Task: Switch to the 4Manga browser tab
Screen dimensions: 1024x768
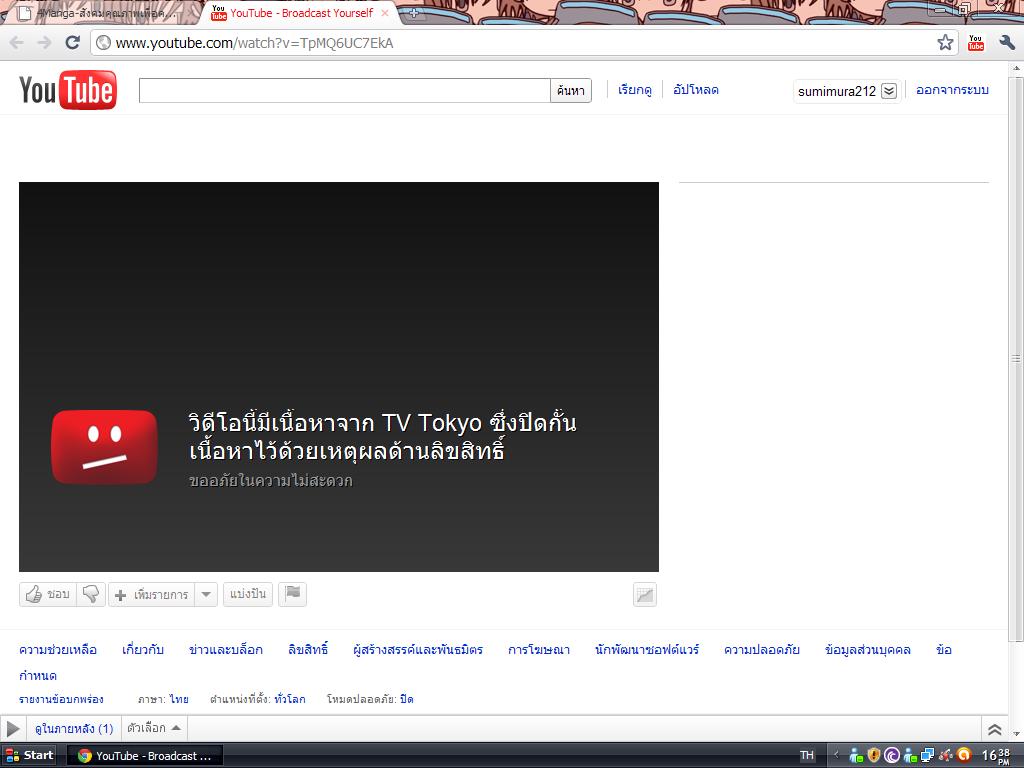Action: coord(104,13)
